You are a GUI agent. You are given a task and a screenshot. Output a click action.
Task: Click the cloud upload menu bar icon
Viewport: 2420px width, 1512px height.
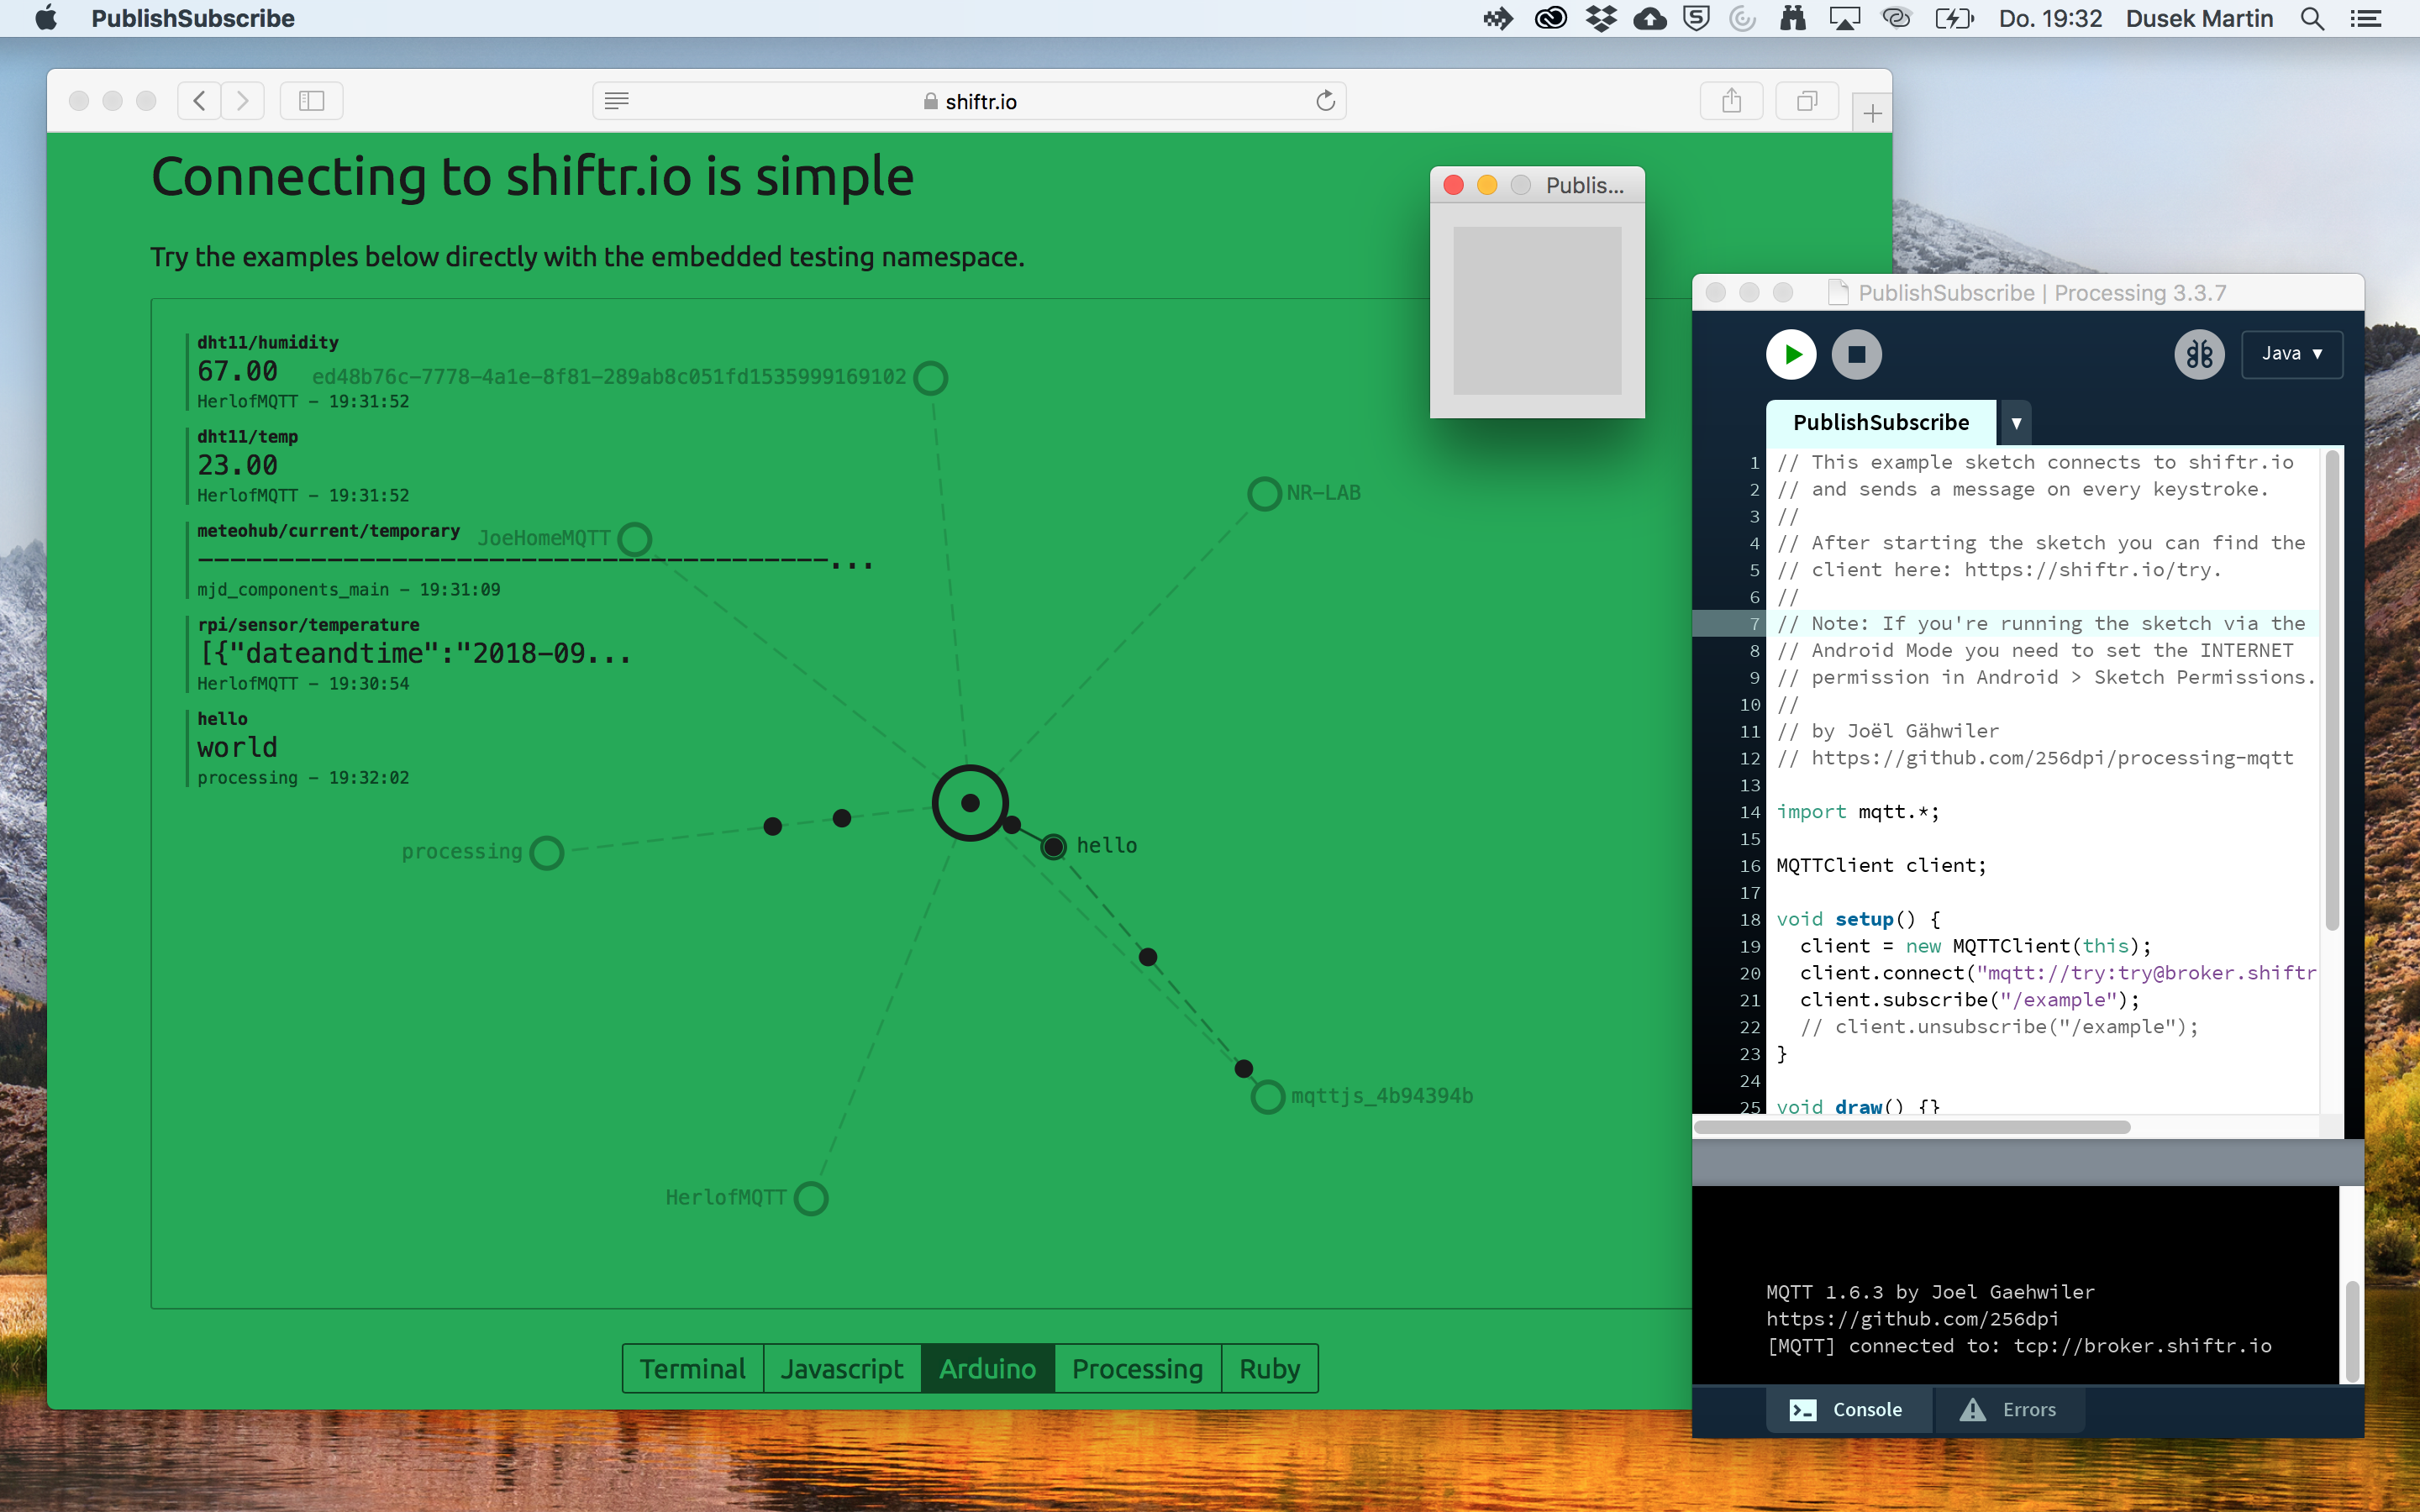[x=1650, y=18]
